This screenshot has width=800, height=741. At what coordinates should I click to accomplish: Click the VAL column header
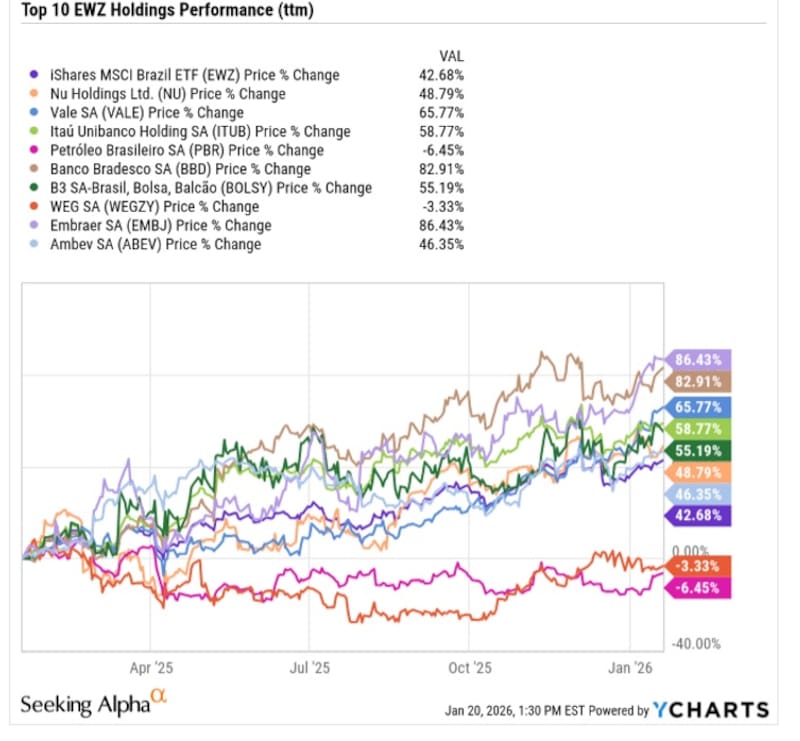pos(451,55)
